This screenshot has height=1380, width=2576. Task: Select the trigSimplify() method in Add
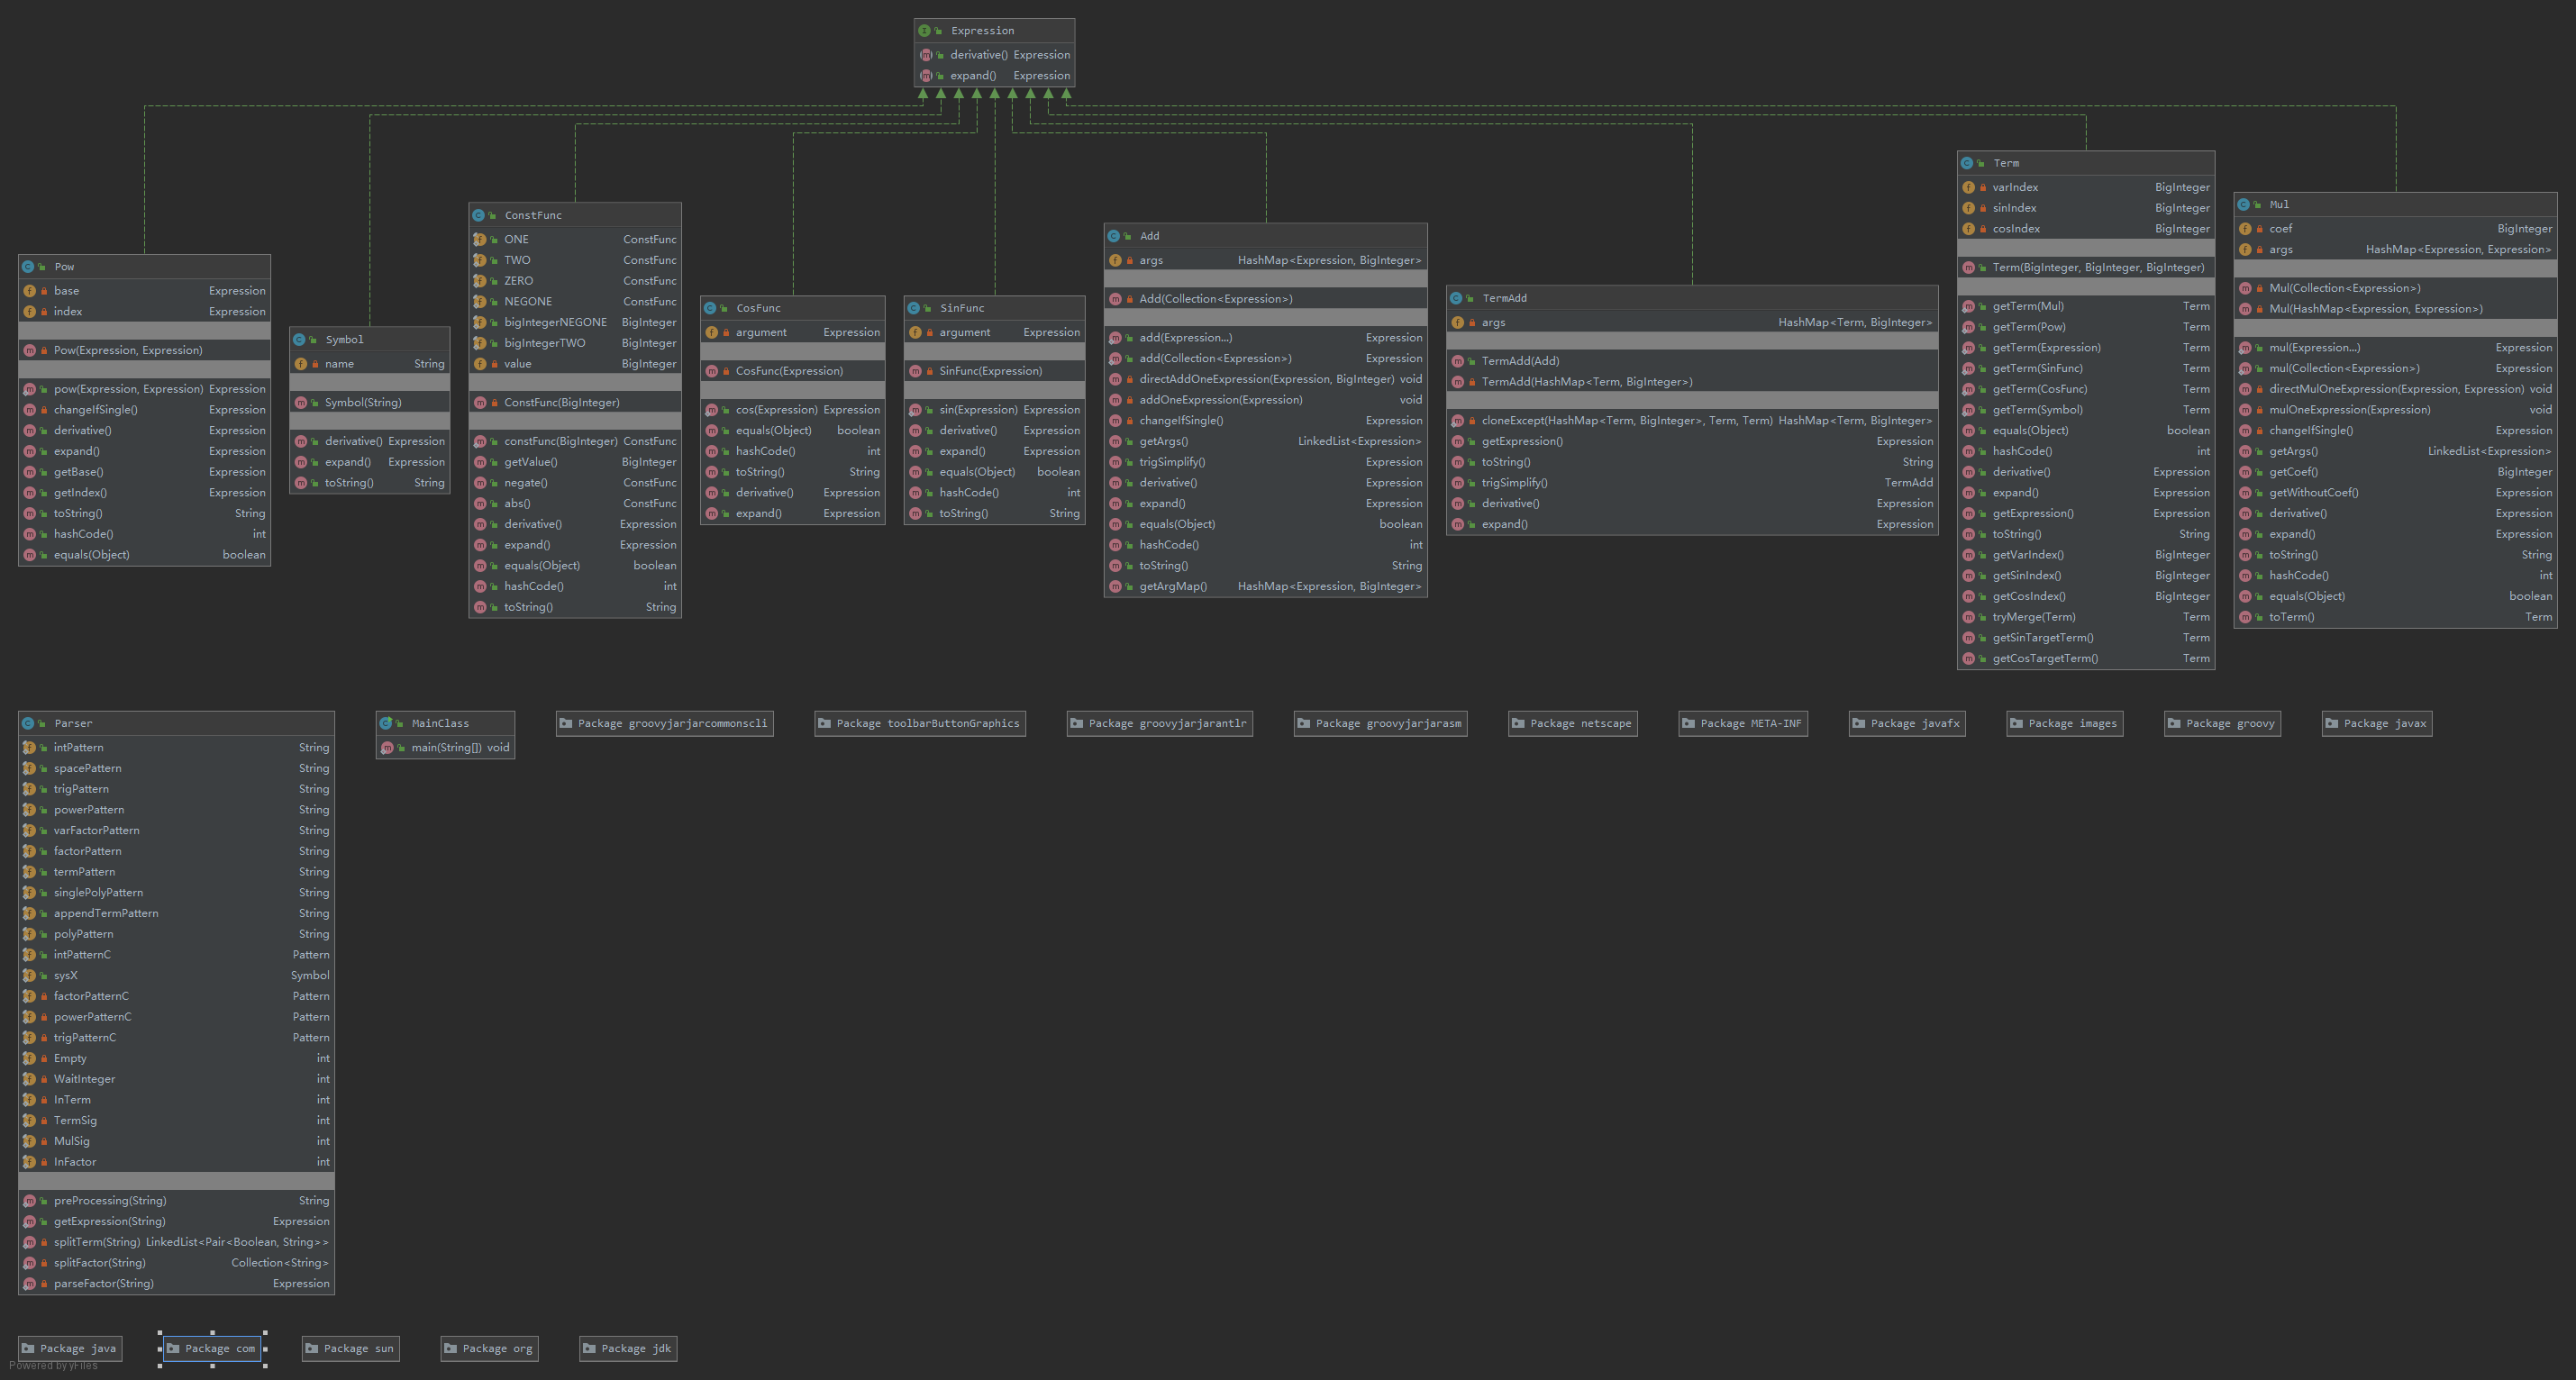pos(1171,462)
